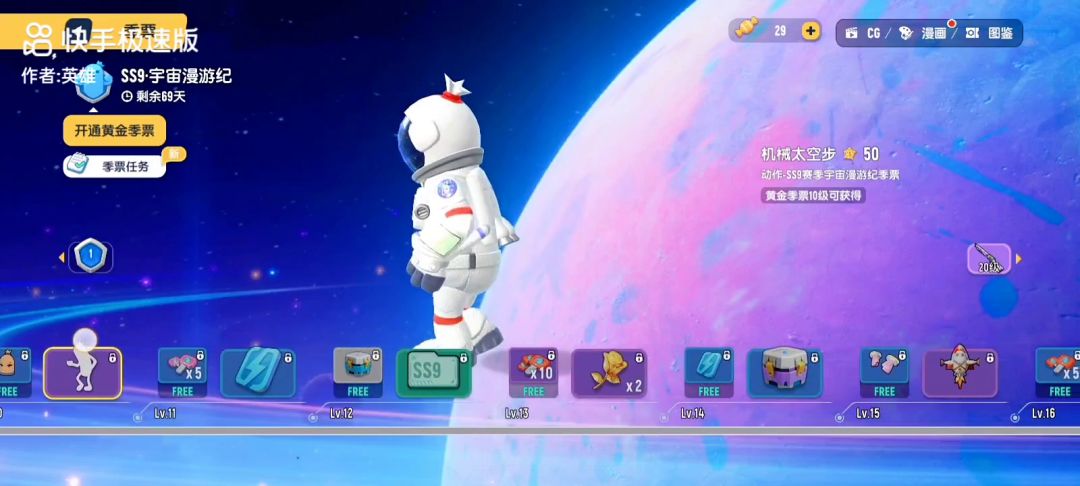The height and width of the screenshot is (486, 1080).
Task: Click lock icon on SS9 folder reward
Action: click(464, 357)
